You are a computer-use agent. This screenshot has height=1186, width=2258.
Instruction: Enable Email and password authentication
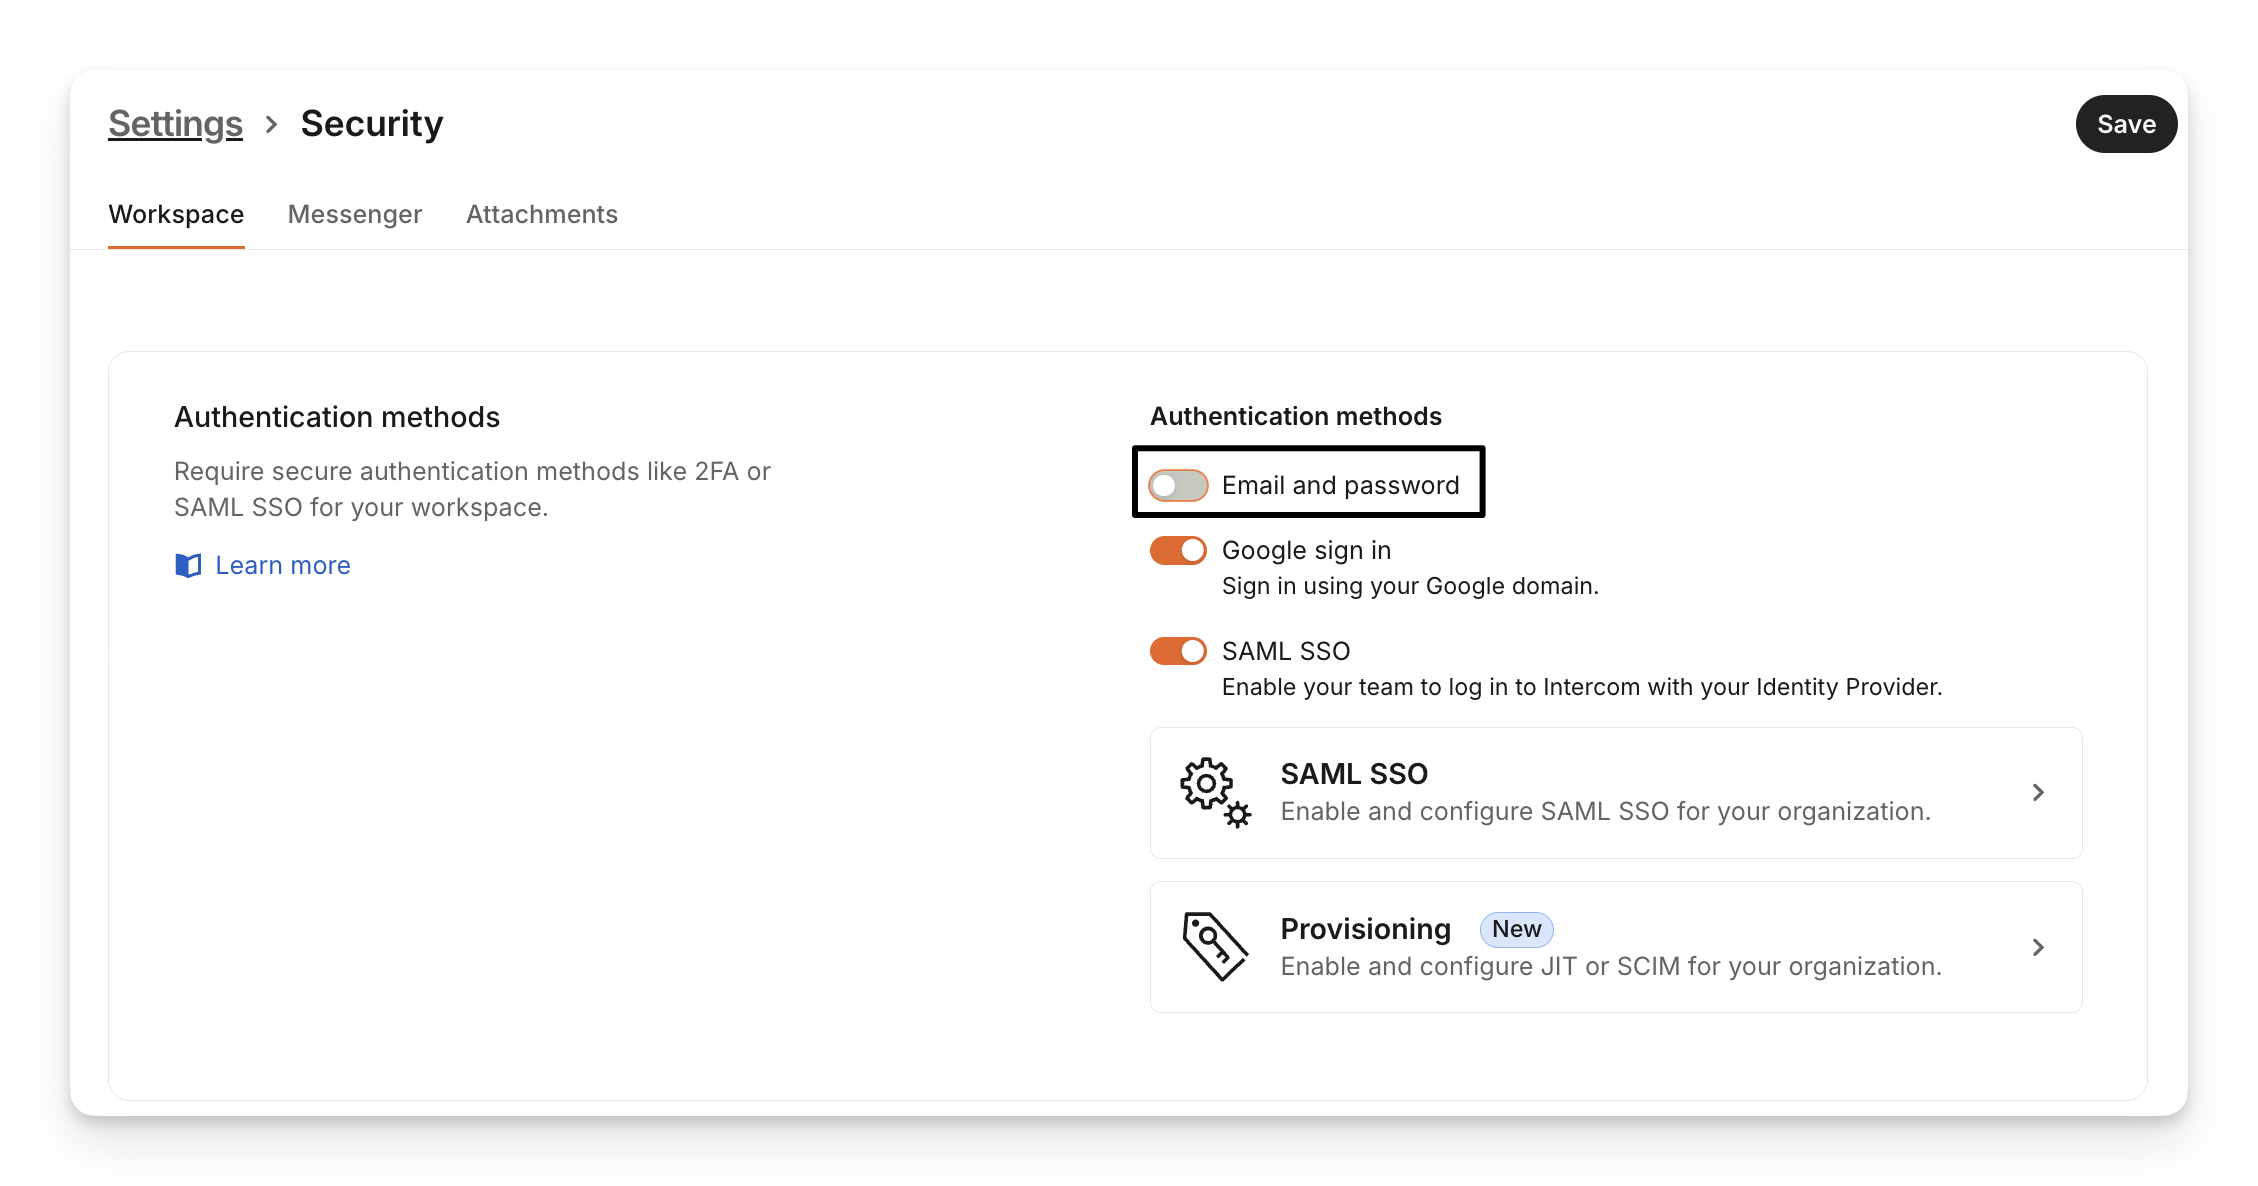point(1178,486)
